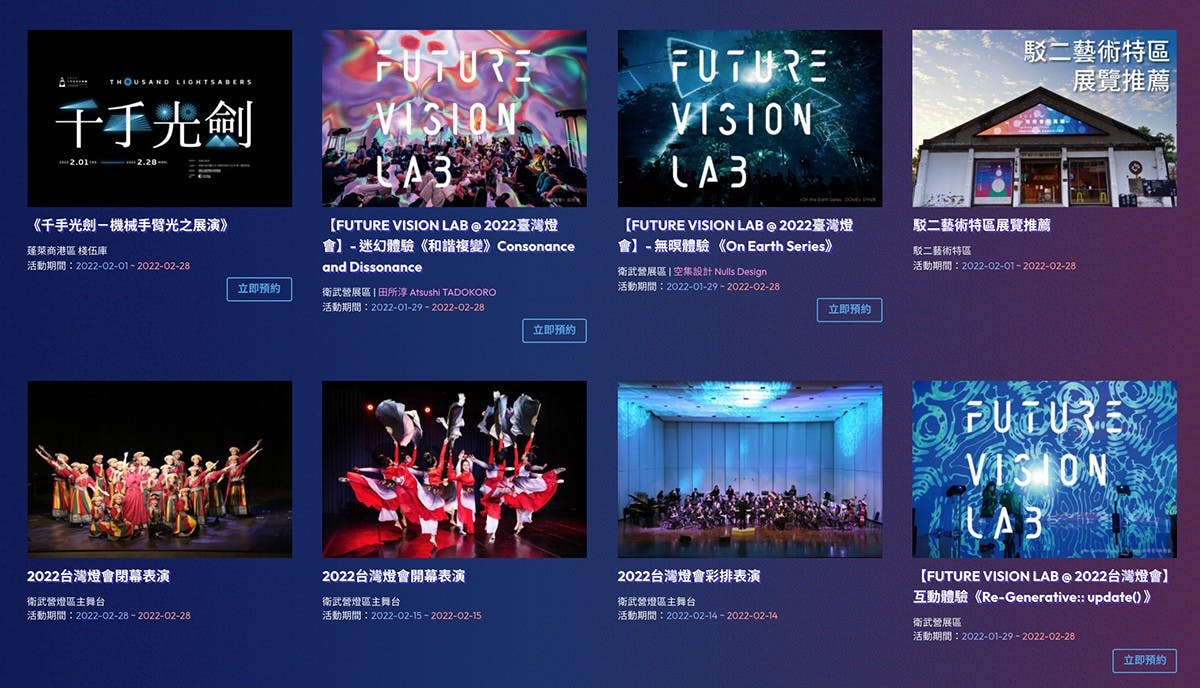Open 《千手光劍－機械手臂光之展演》 title link

click(x=129, y=225)
